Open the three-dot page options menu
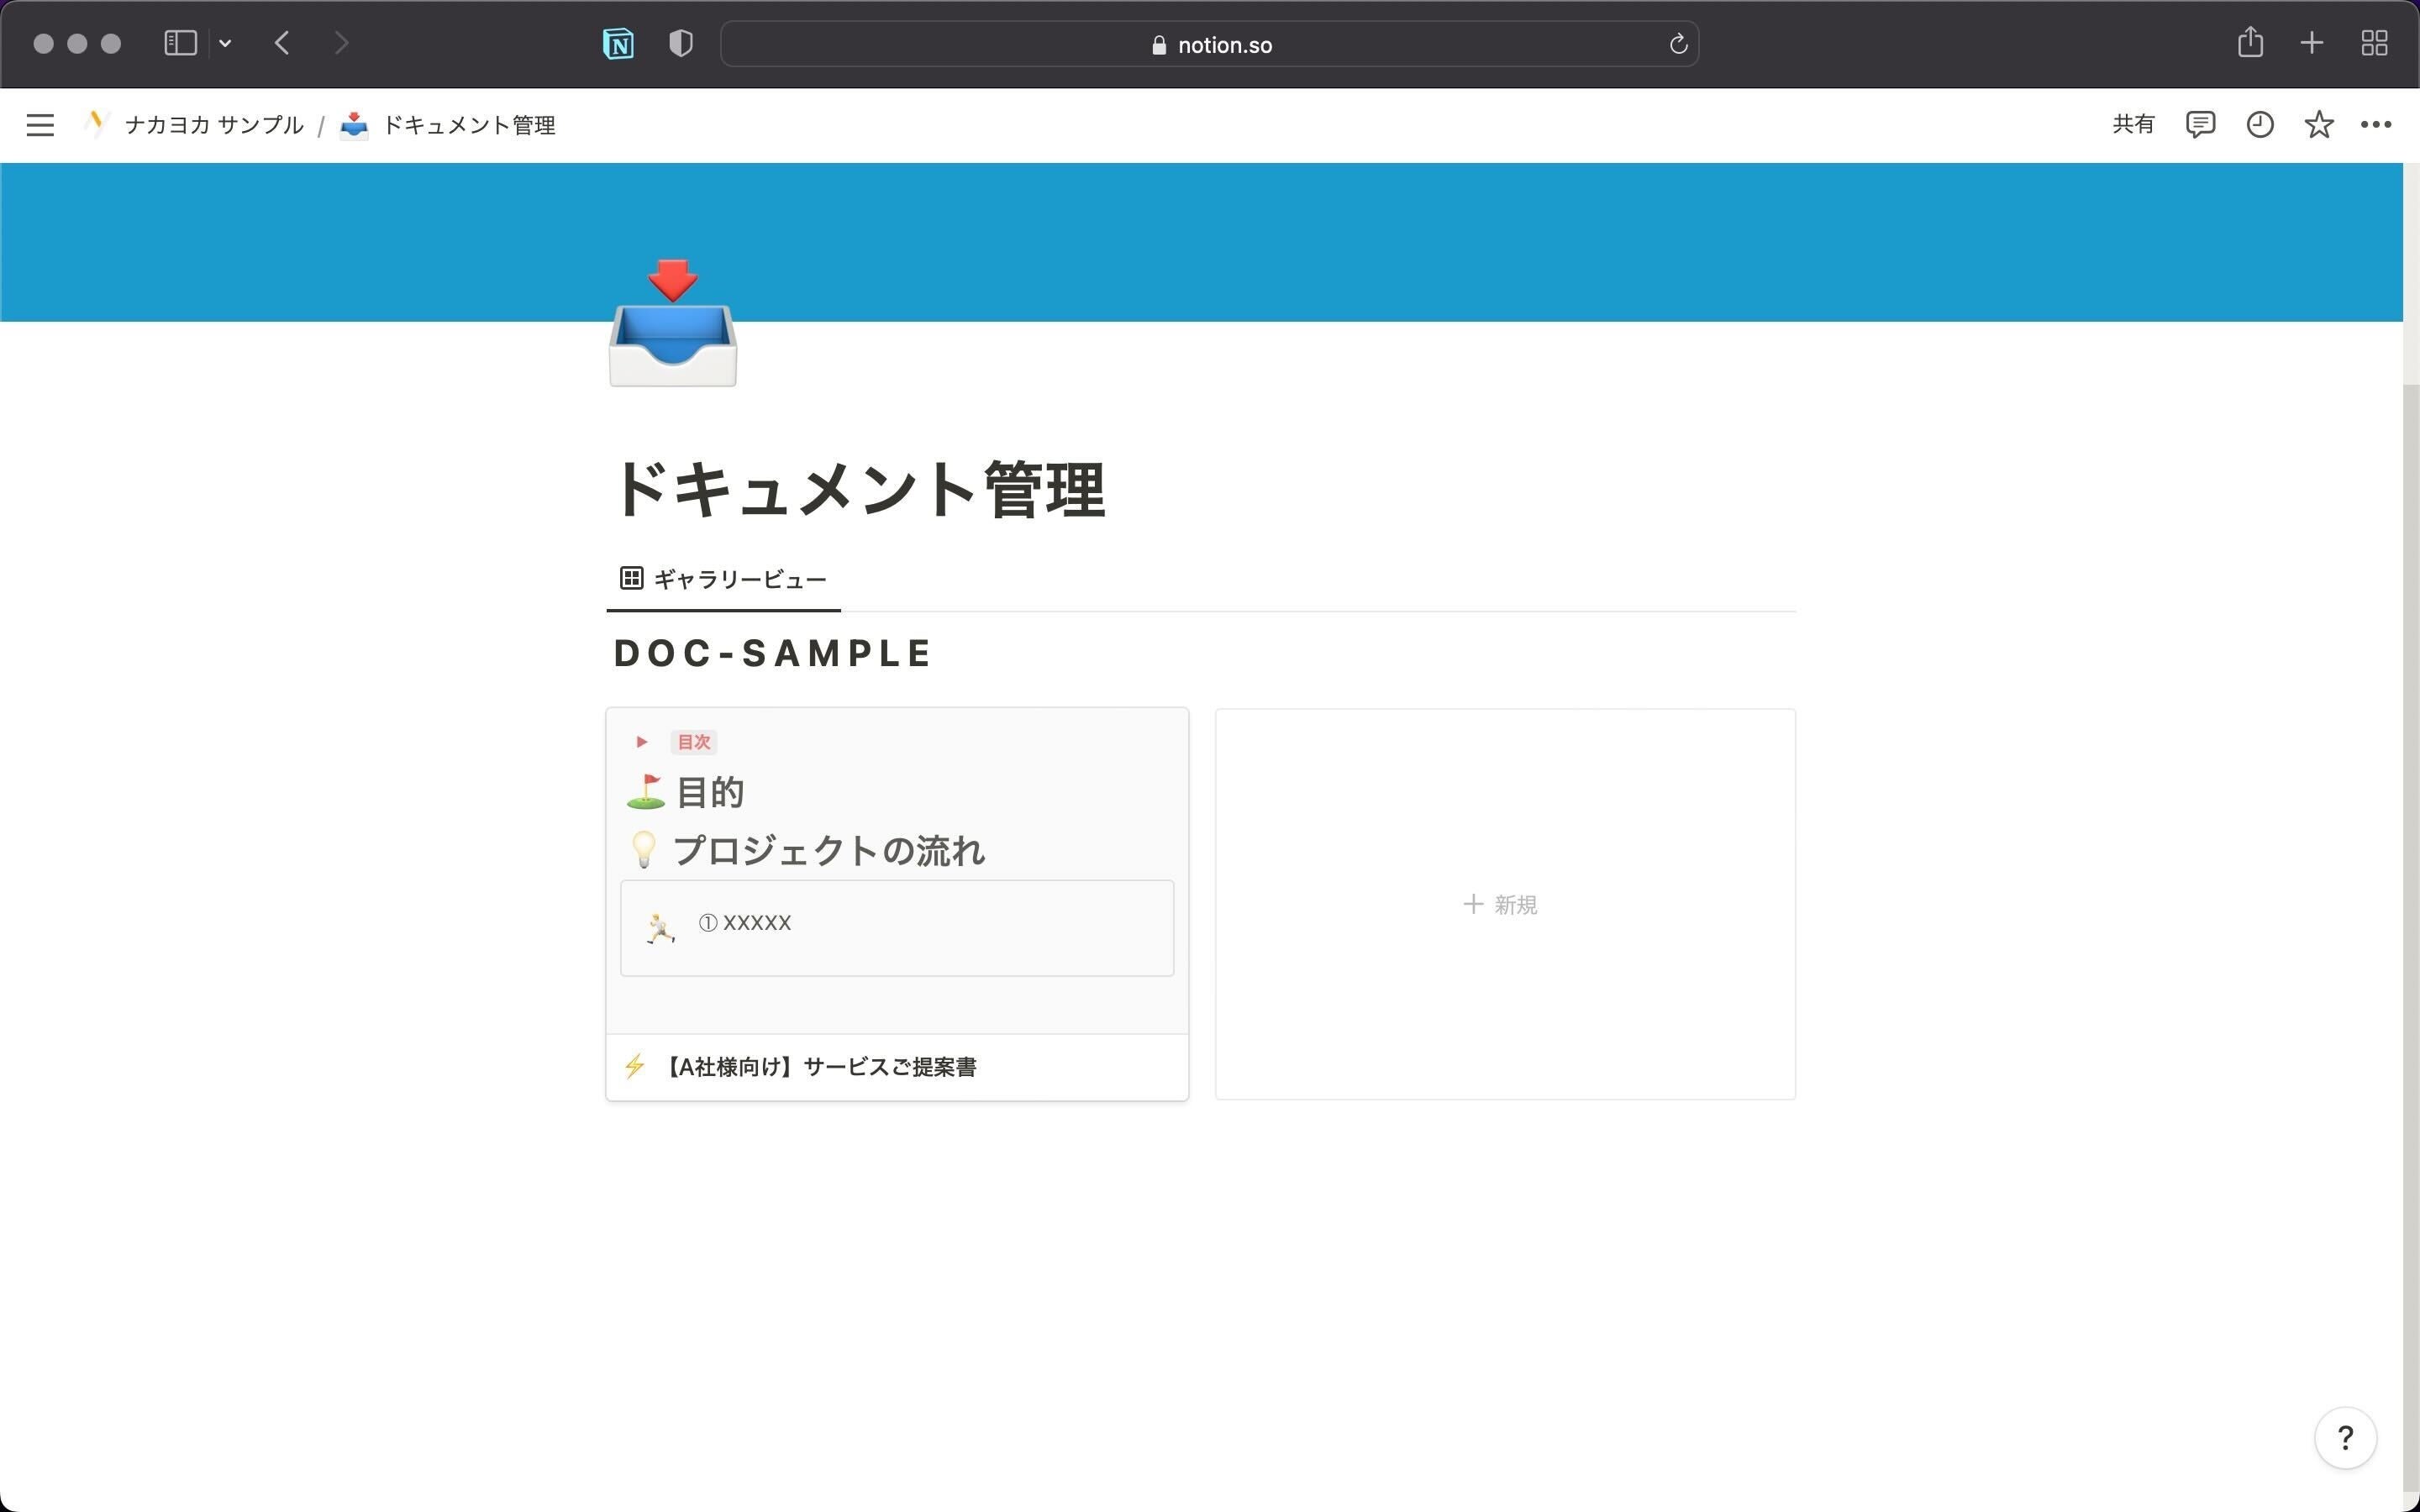The image size is (2420, 1512). (2376, 124)
